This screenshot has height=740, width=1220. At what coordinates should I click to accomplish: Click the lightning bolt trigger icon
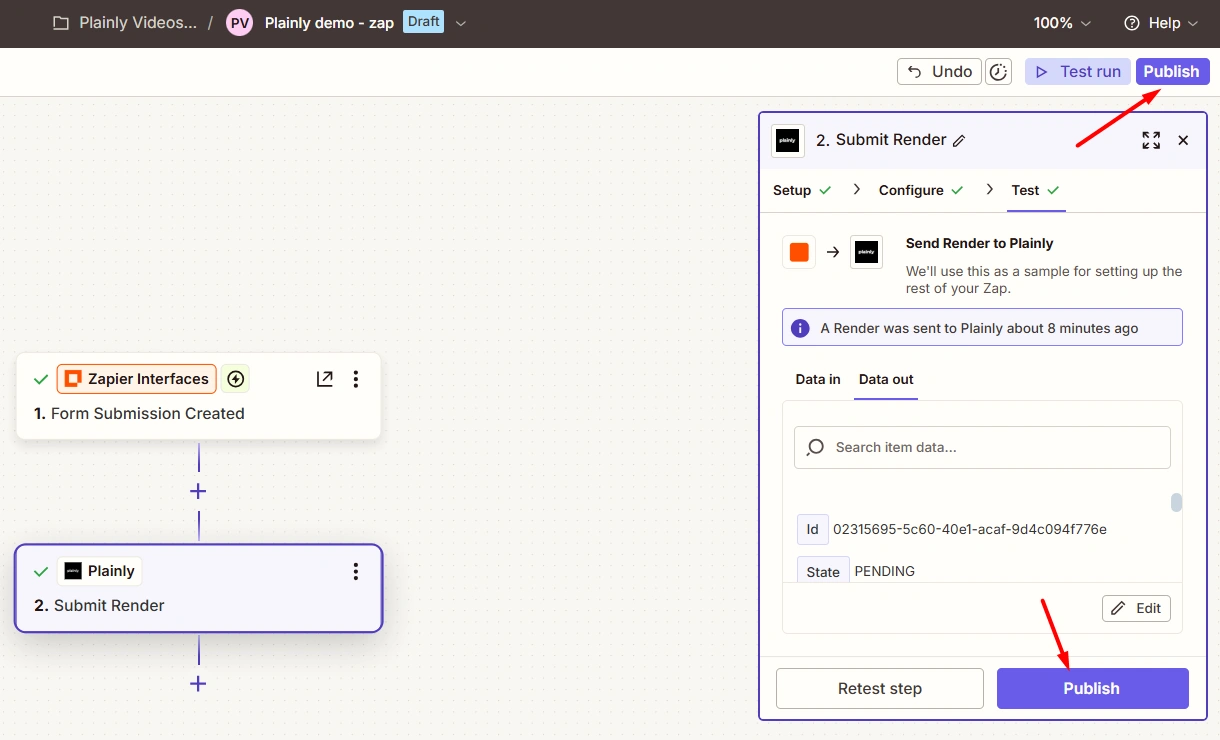[x=236, y=379]
